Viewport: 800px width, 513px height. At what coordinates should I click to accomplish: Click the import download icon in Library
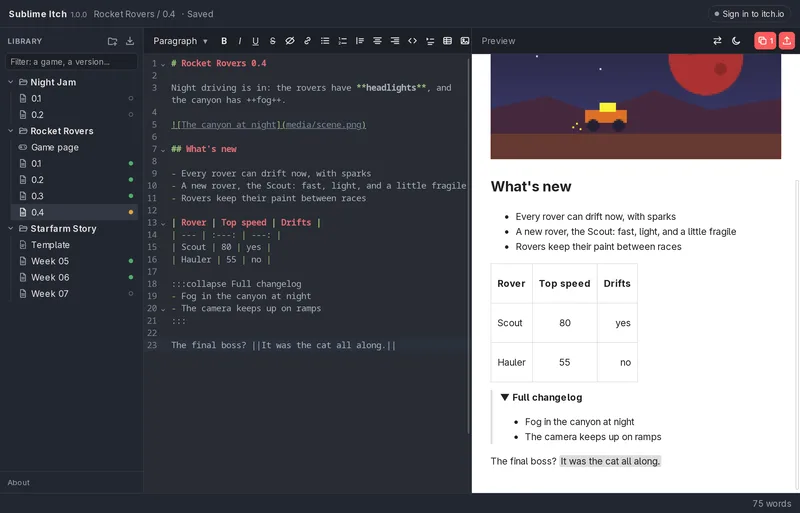point(130,41)
